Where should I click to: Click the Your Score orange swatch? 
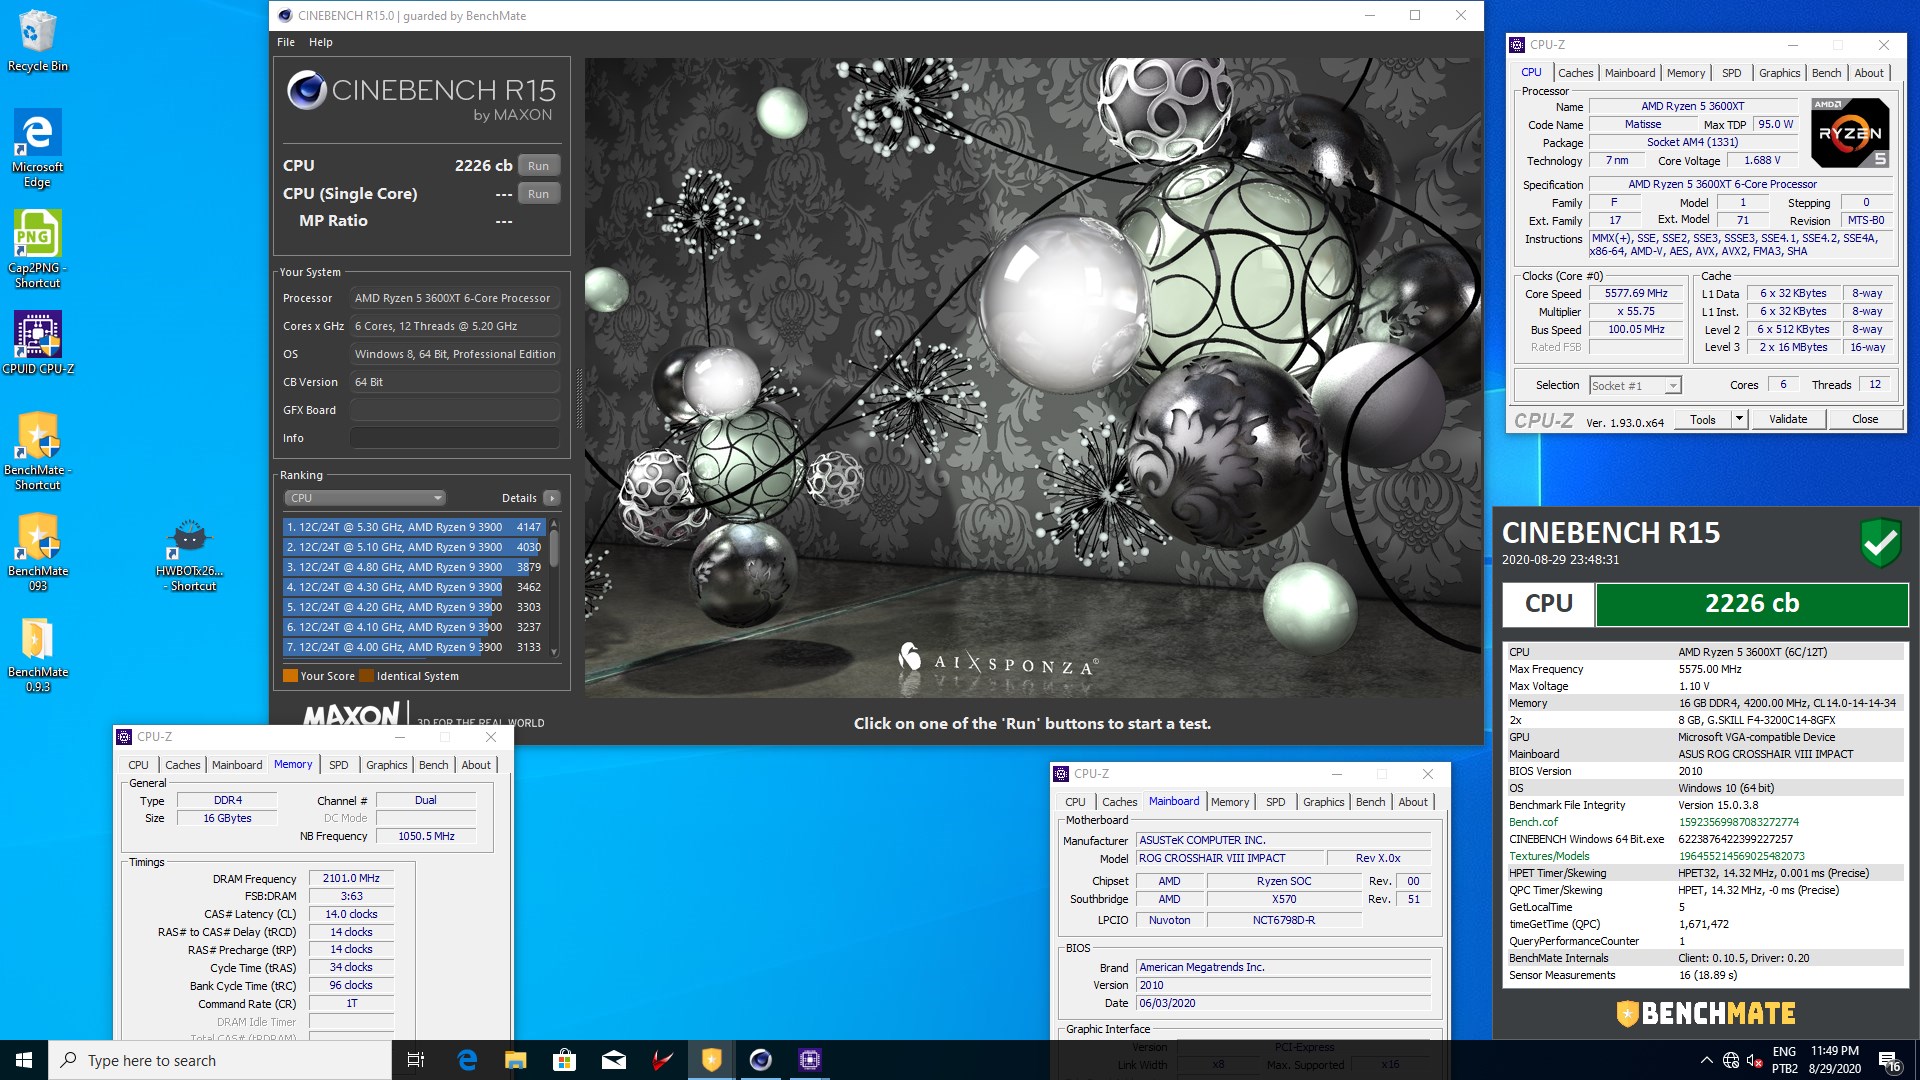coord(290,676)
